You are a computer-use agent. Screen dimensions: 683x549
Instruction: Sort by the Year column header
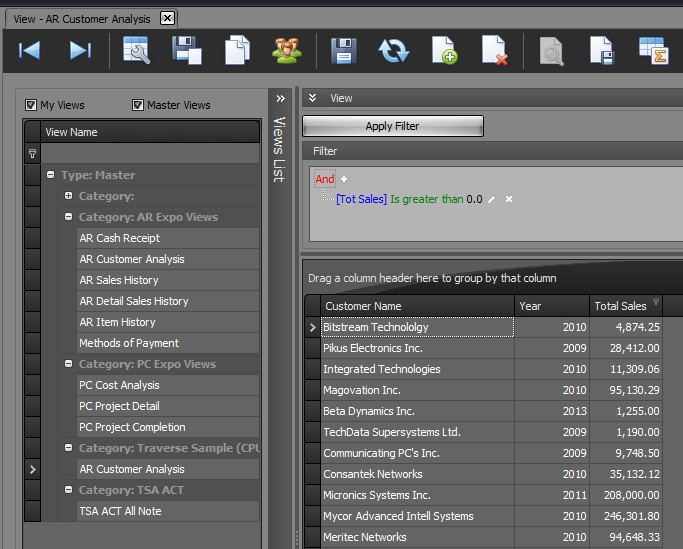coord(552,306)
